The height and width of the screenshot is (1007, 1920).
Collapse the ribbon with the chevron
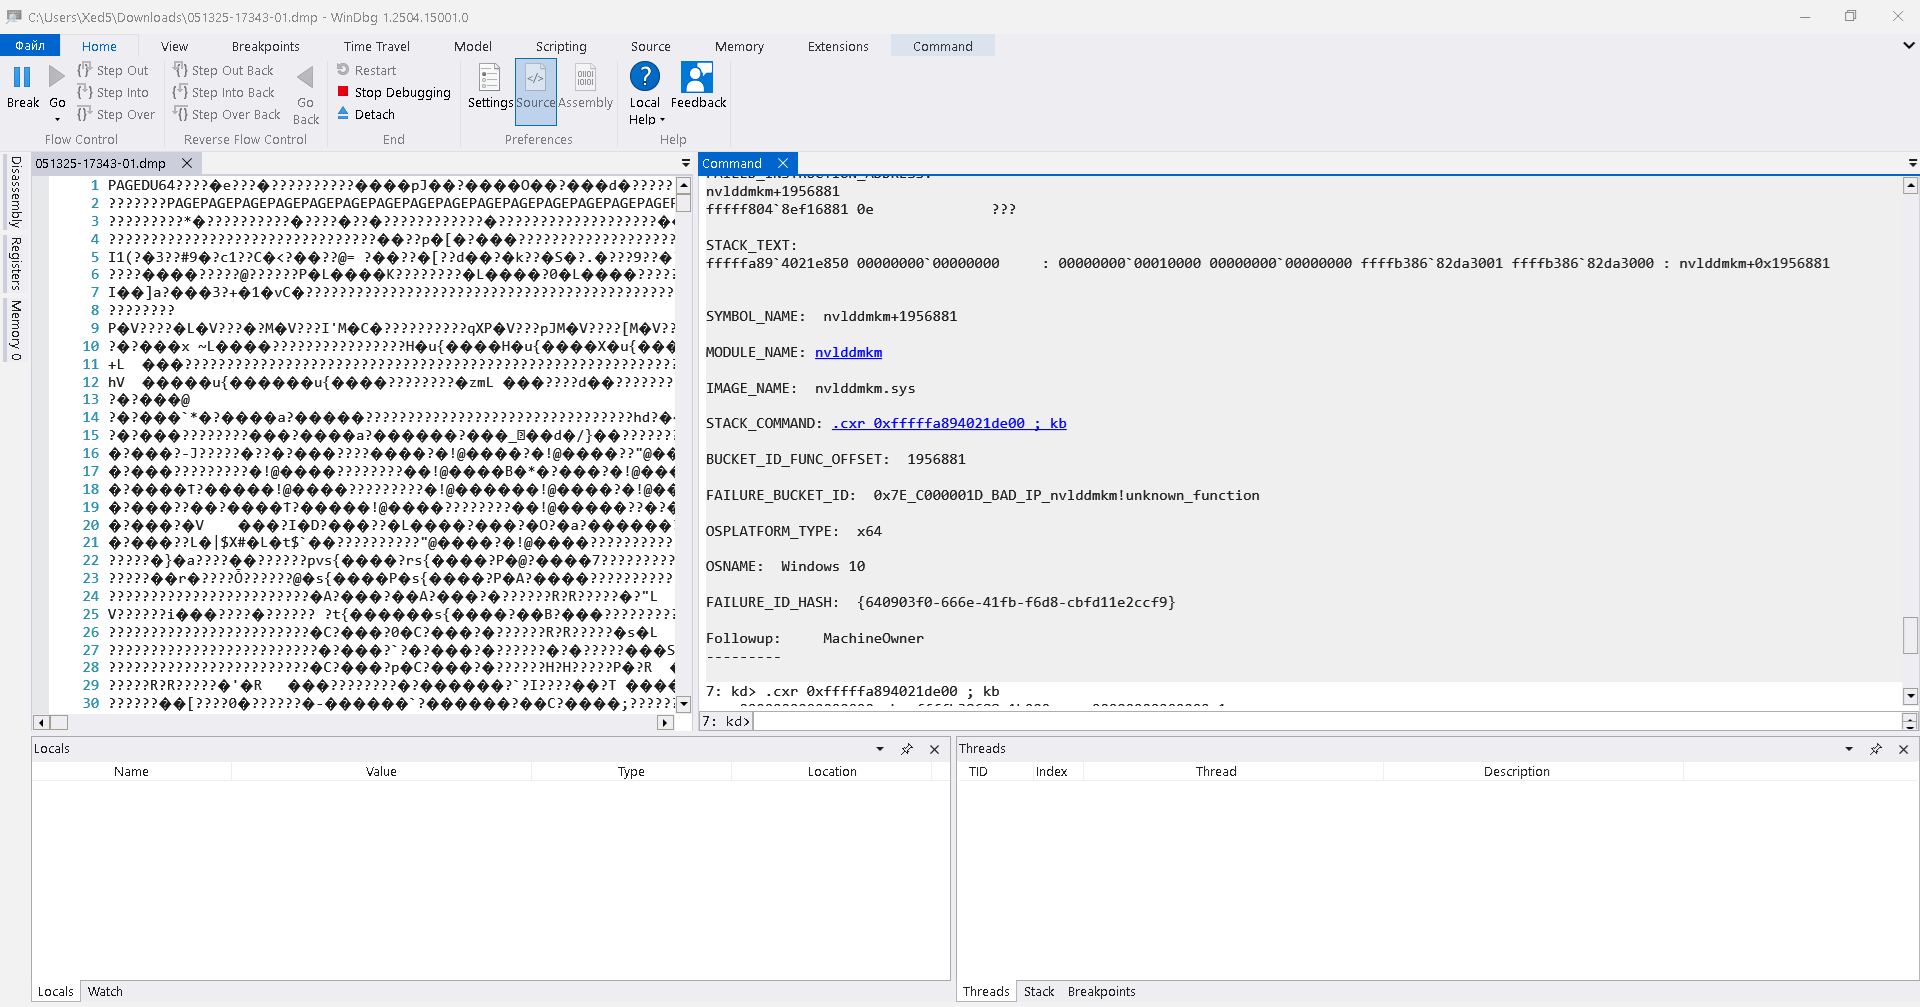tap(1908, 45)
